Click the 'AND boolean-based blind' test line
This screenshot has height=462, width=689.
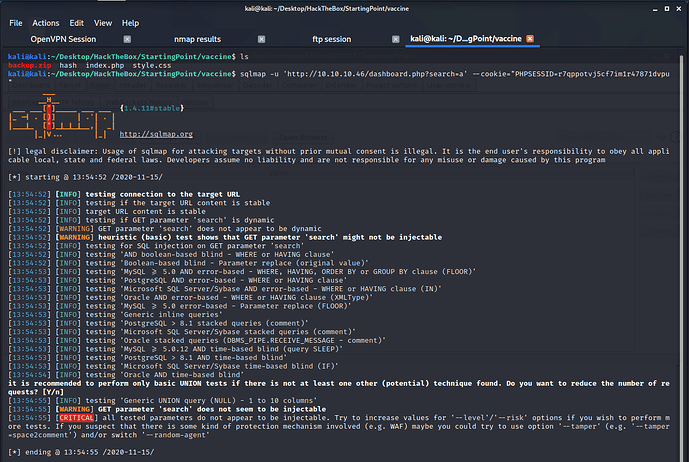click(x=171, y=255)
